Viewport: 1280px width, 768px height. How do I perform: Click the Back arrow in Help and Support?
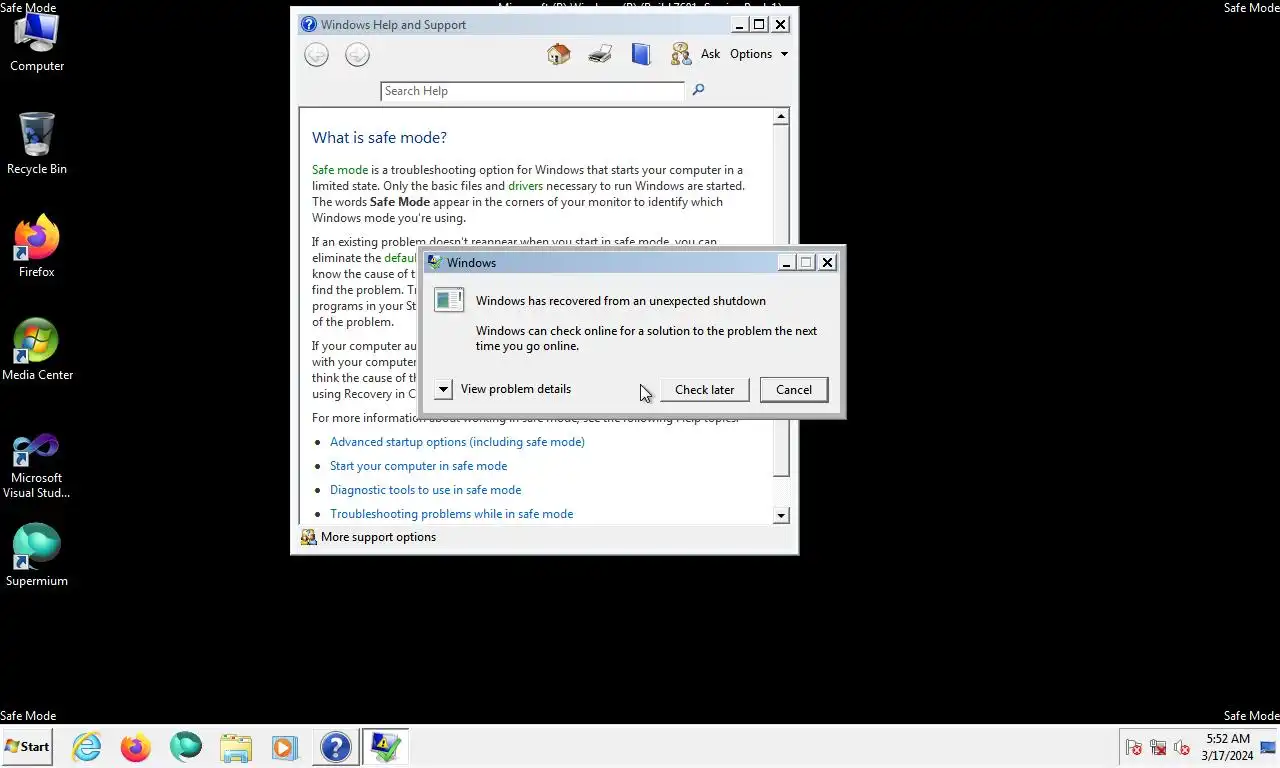[x=317, y=55]
